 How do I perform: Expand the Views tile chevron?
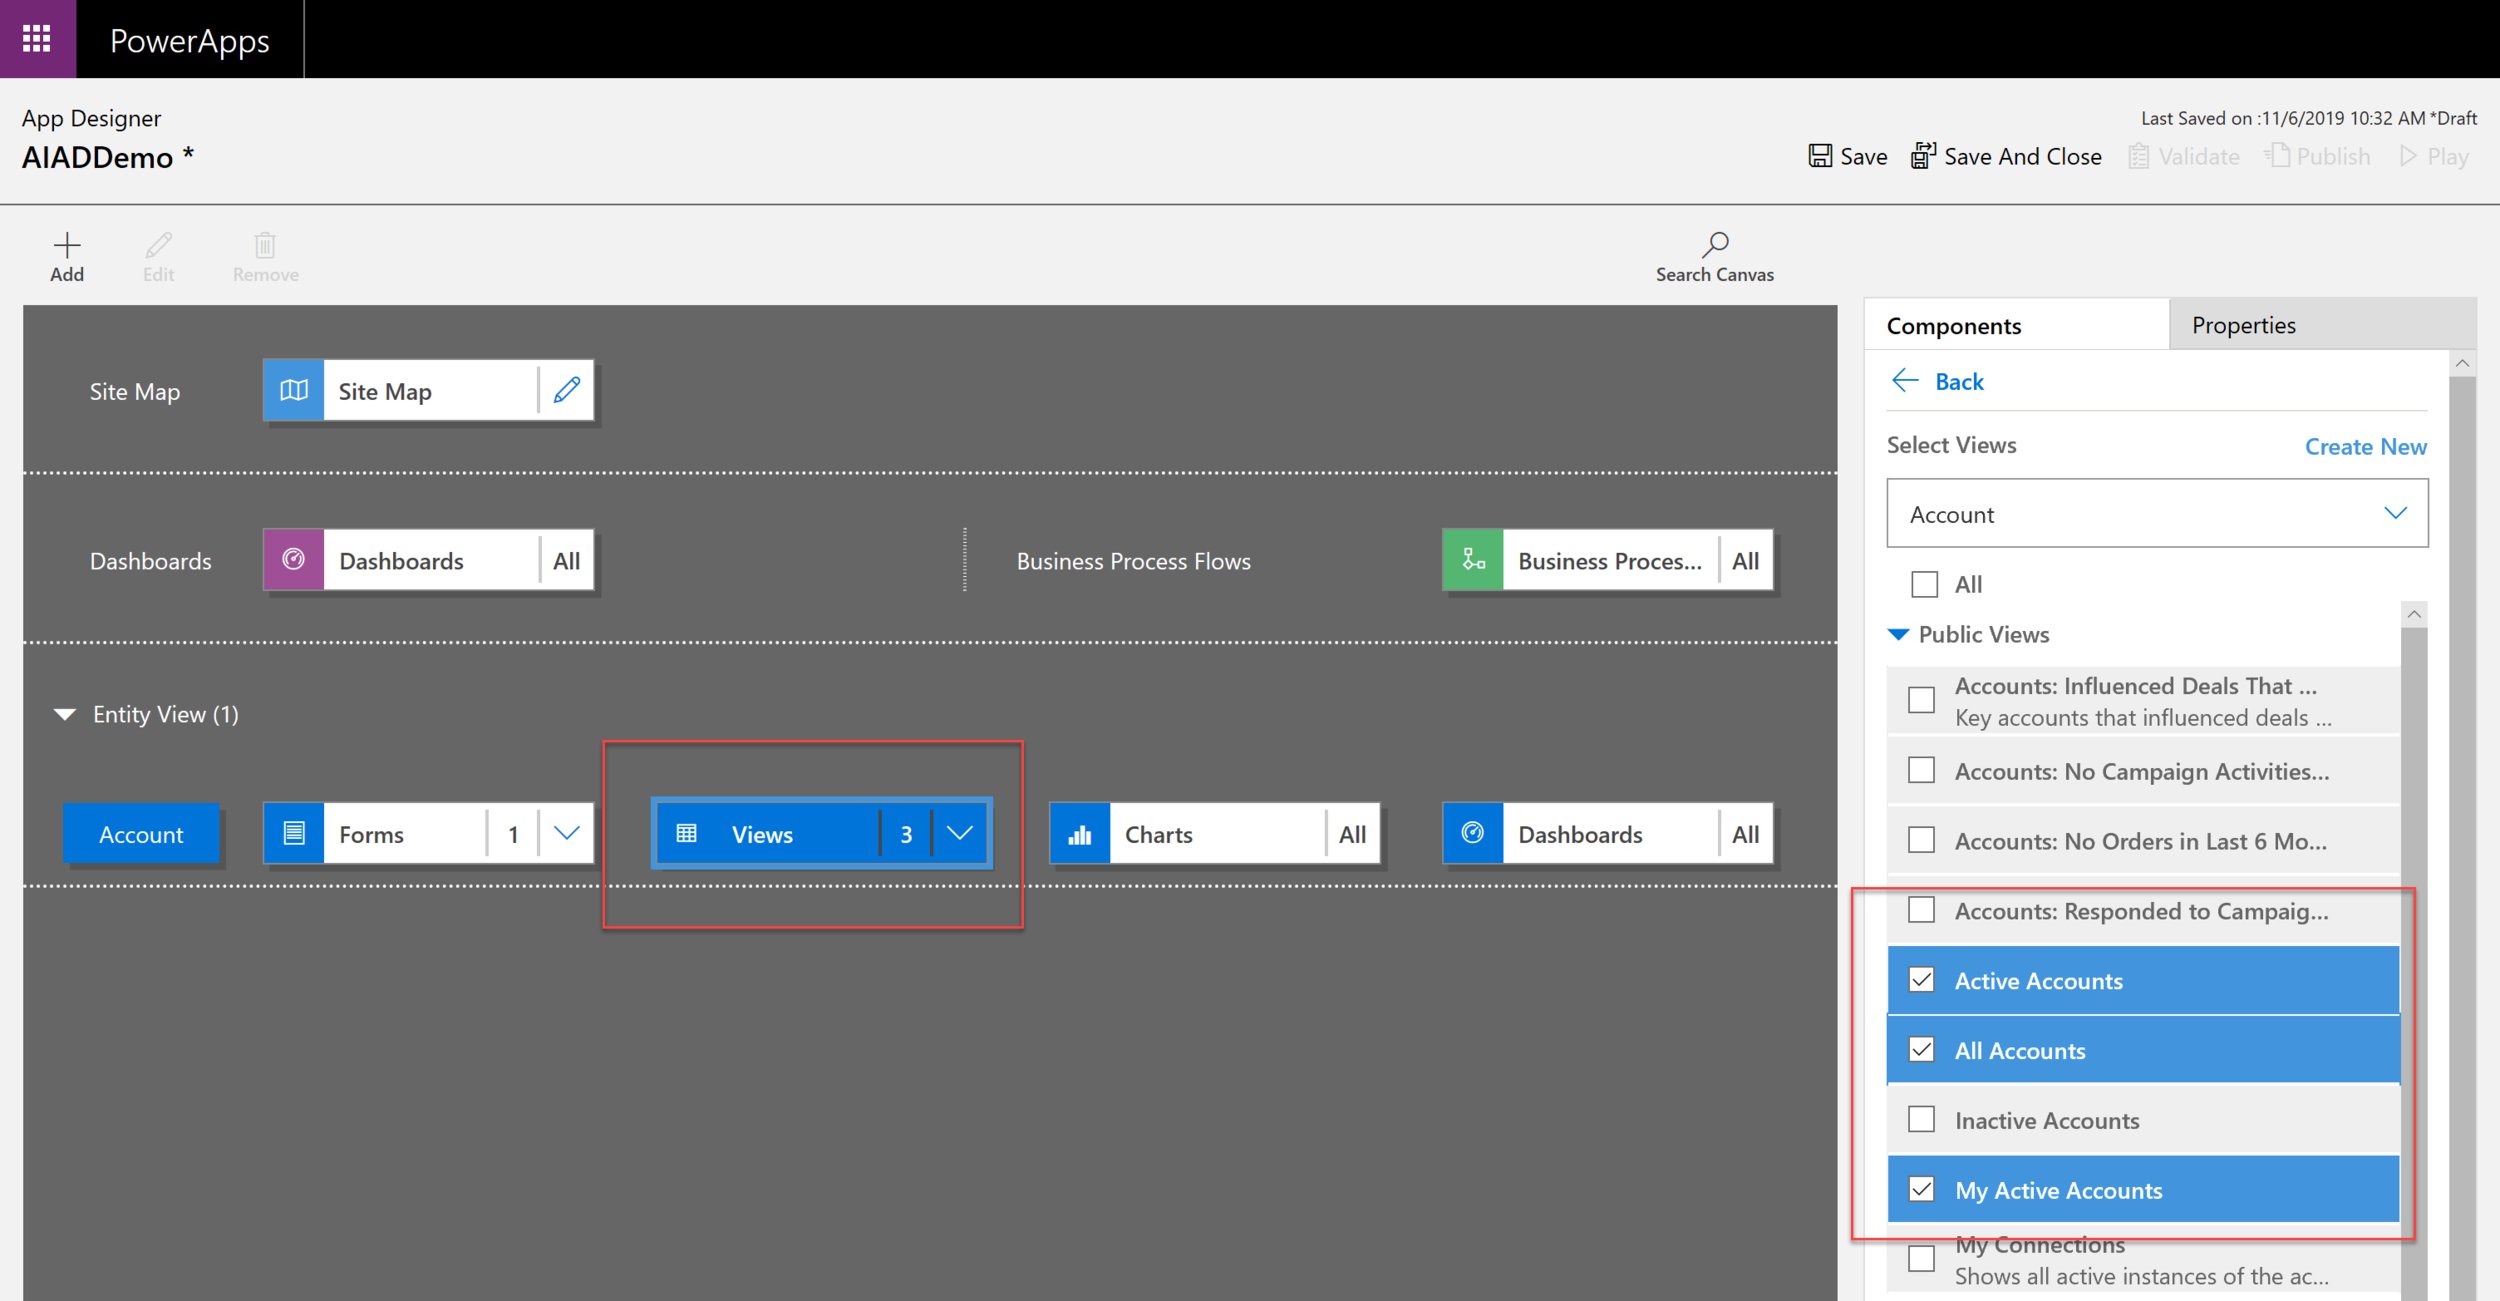click(960, 833)
